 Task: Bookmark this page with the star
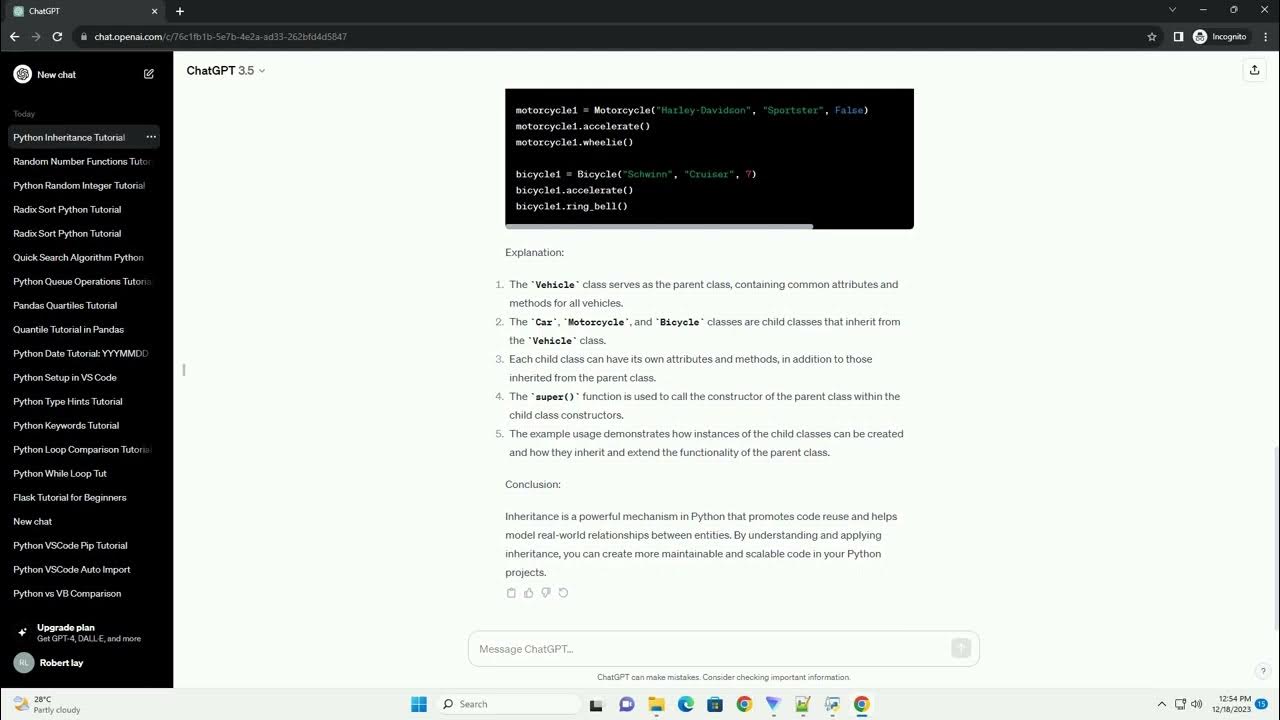click(1152, 36)
